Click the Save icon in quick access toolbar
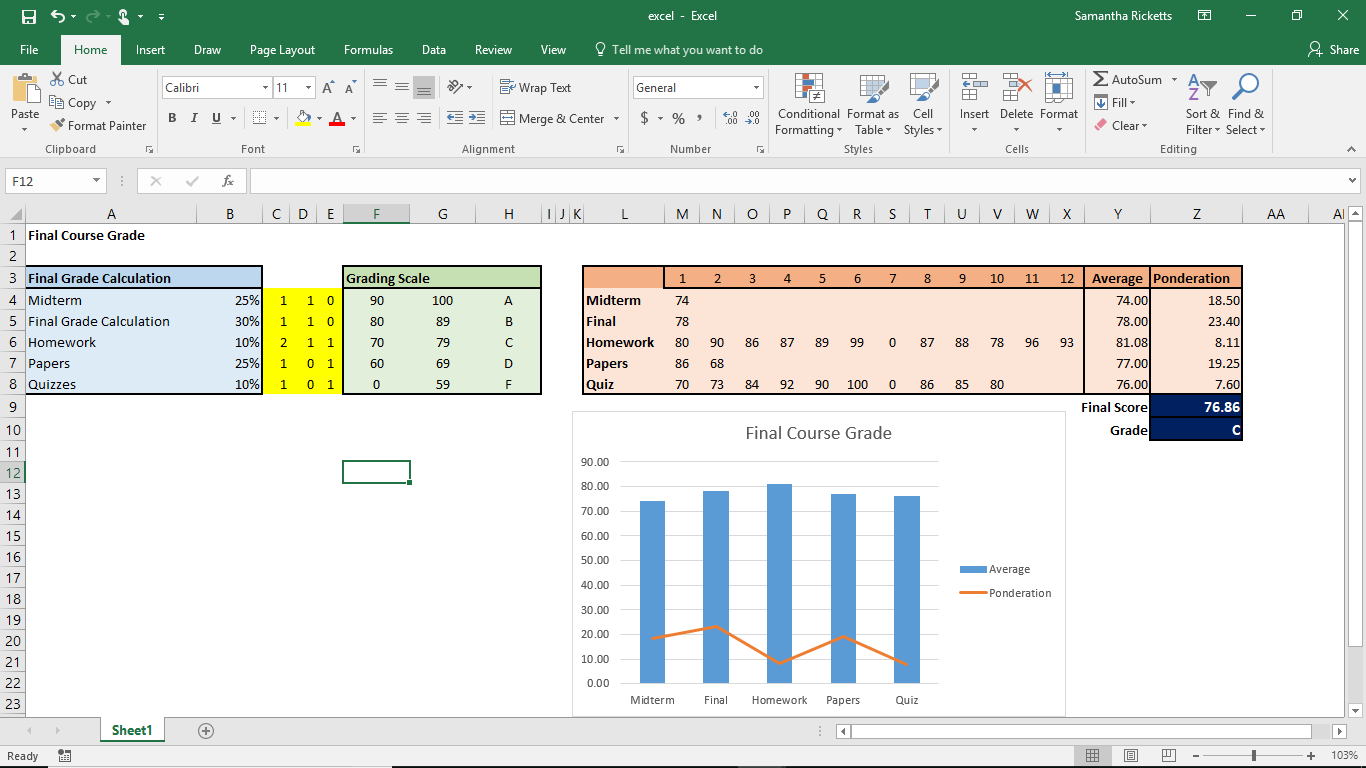1366x768 pixels. tap(29, 16)
